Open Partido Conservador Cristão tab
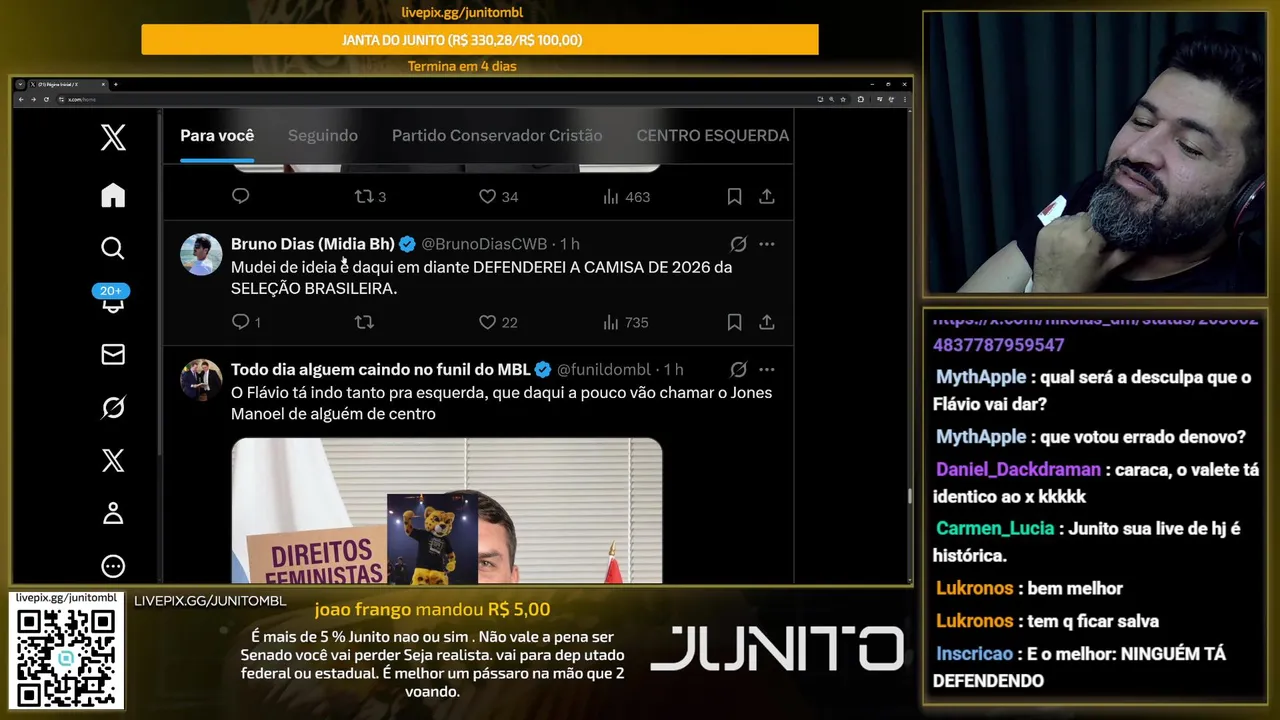1280x720 pixels. [497, 135]
